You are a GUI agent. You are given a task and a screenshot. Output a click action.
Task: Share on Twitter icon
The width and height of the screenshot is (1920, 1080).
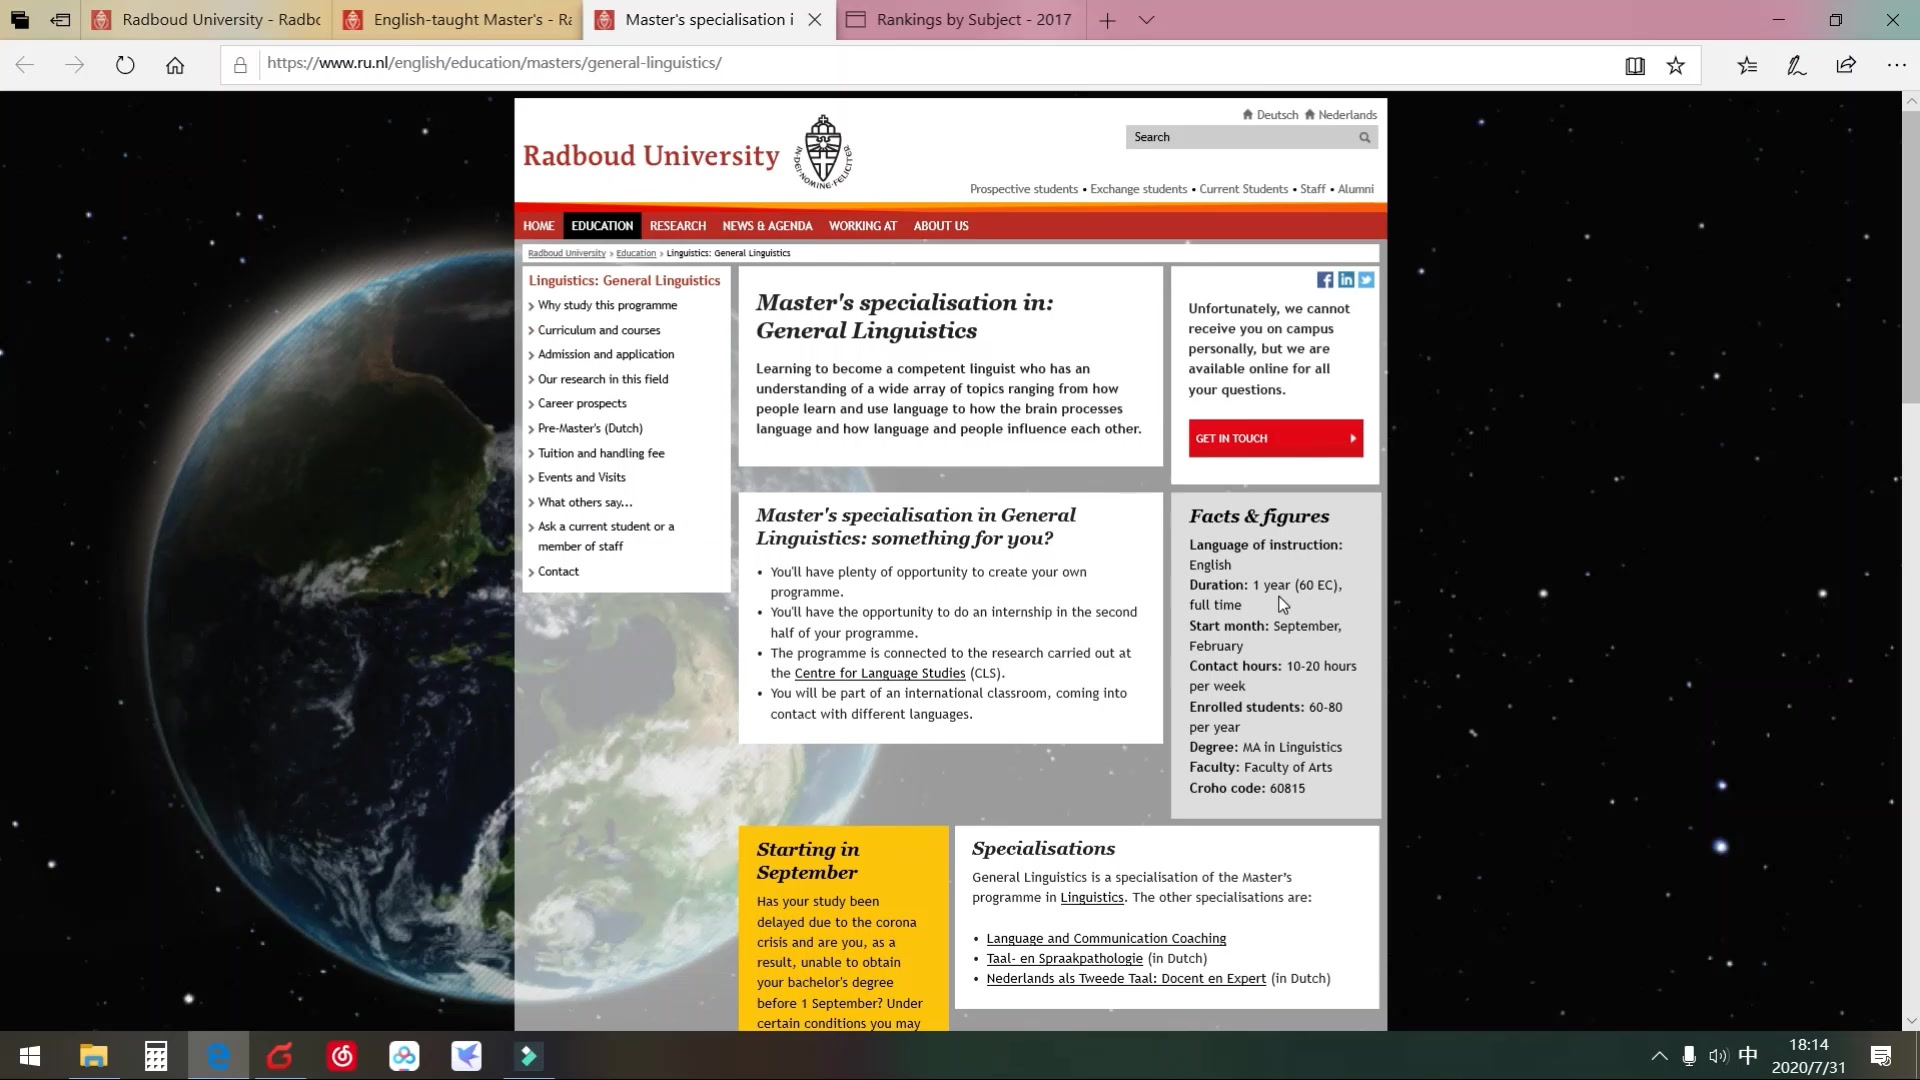click(1366, 280)
